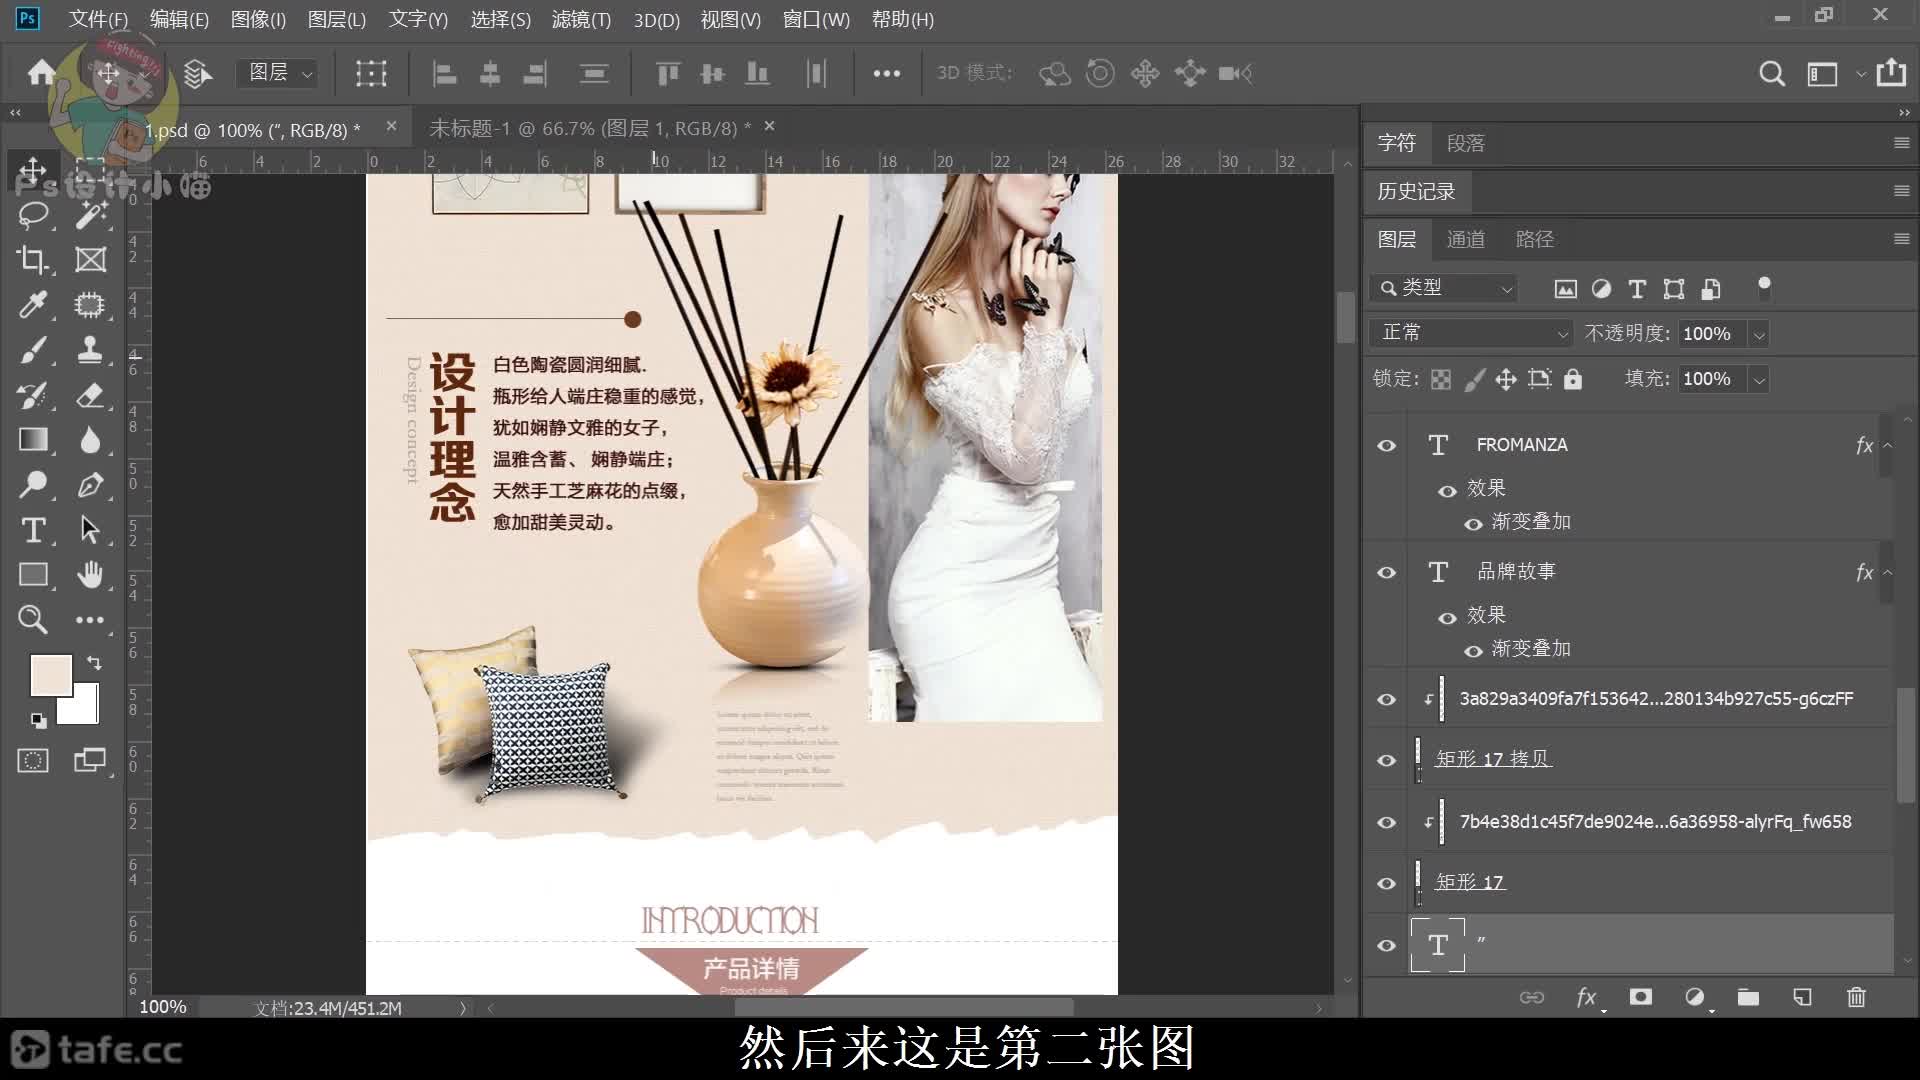Hide the 7b4e38d1c45f7de9024e image layer
Image resolution: width=1920 pixels, height=1080 pixels.
(1386, 822)
